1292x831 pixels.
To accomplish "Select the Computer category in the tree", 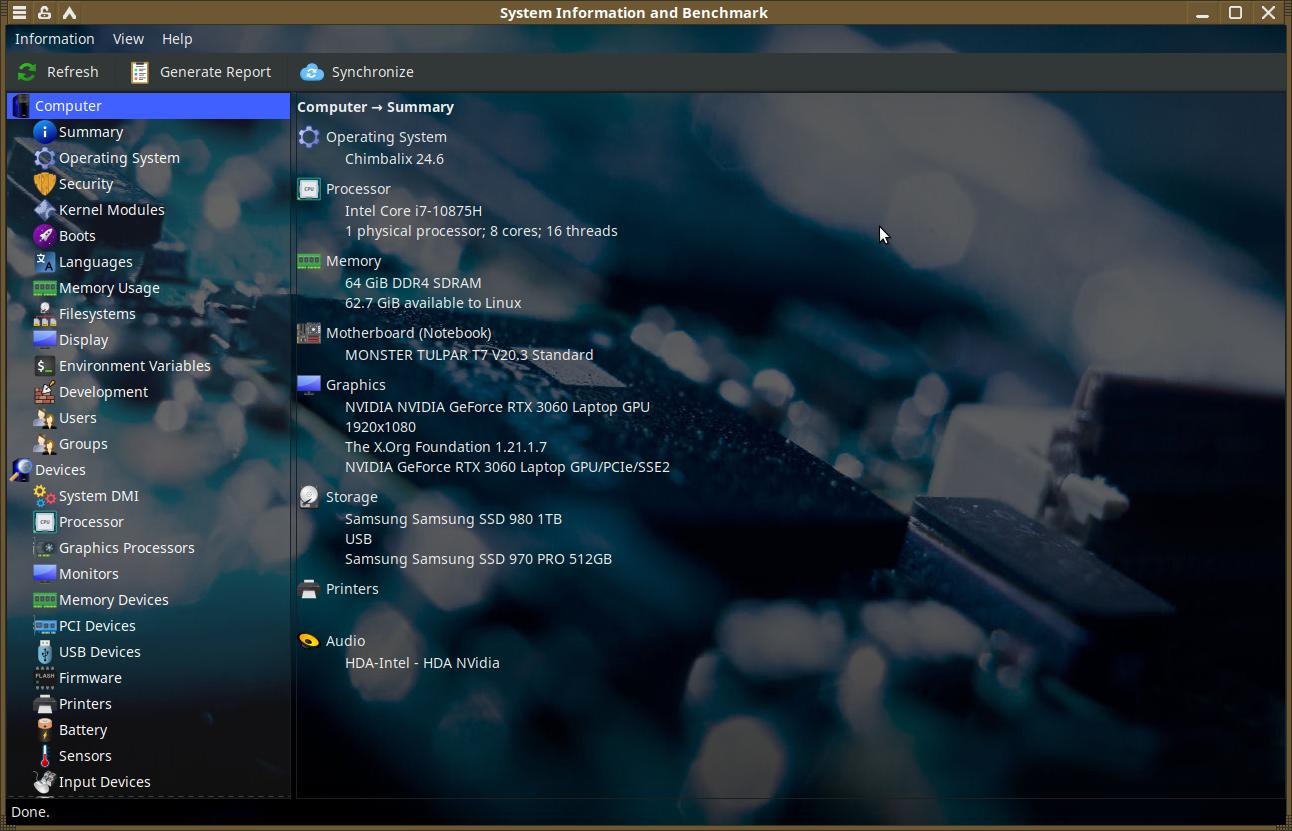I will point(149,106).
